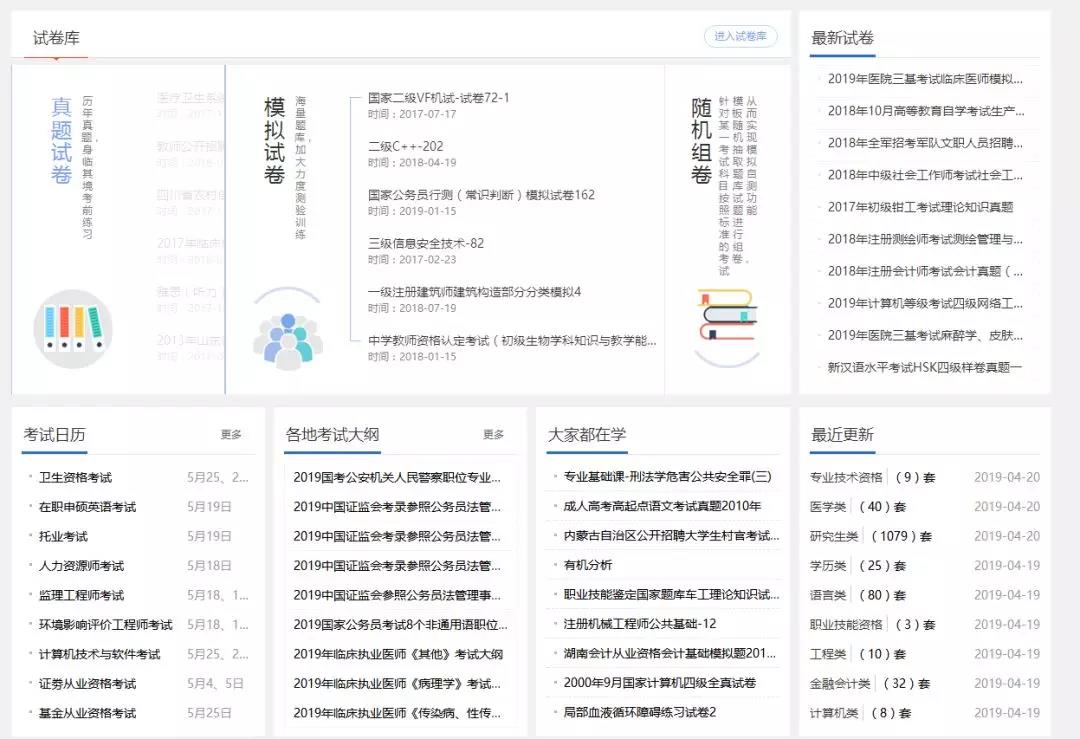Click 更多 in the 各地考试大纲 section
Screen dimensions: 1080x739
pyautogui.click(x=494, y=435)
